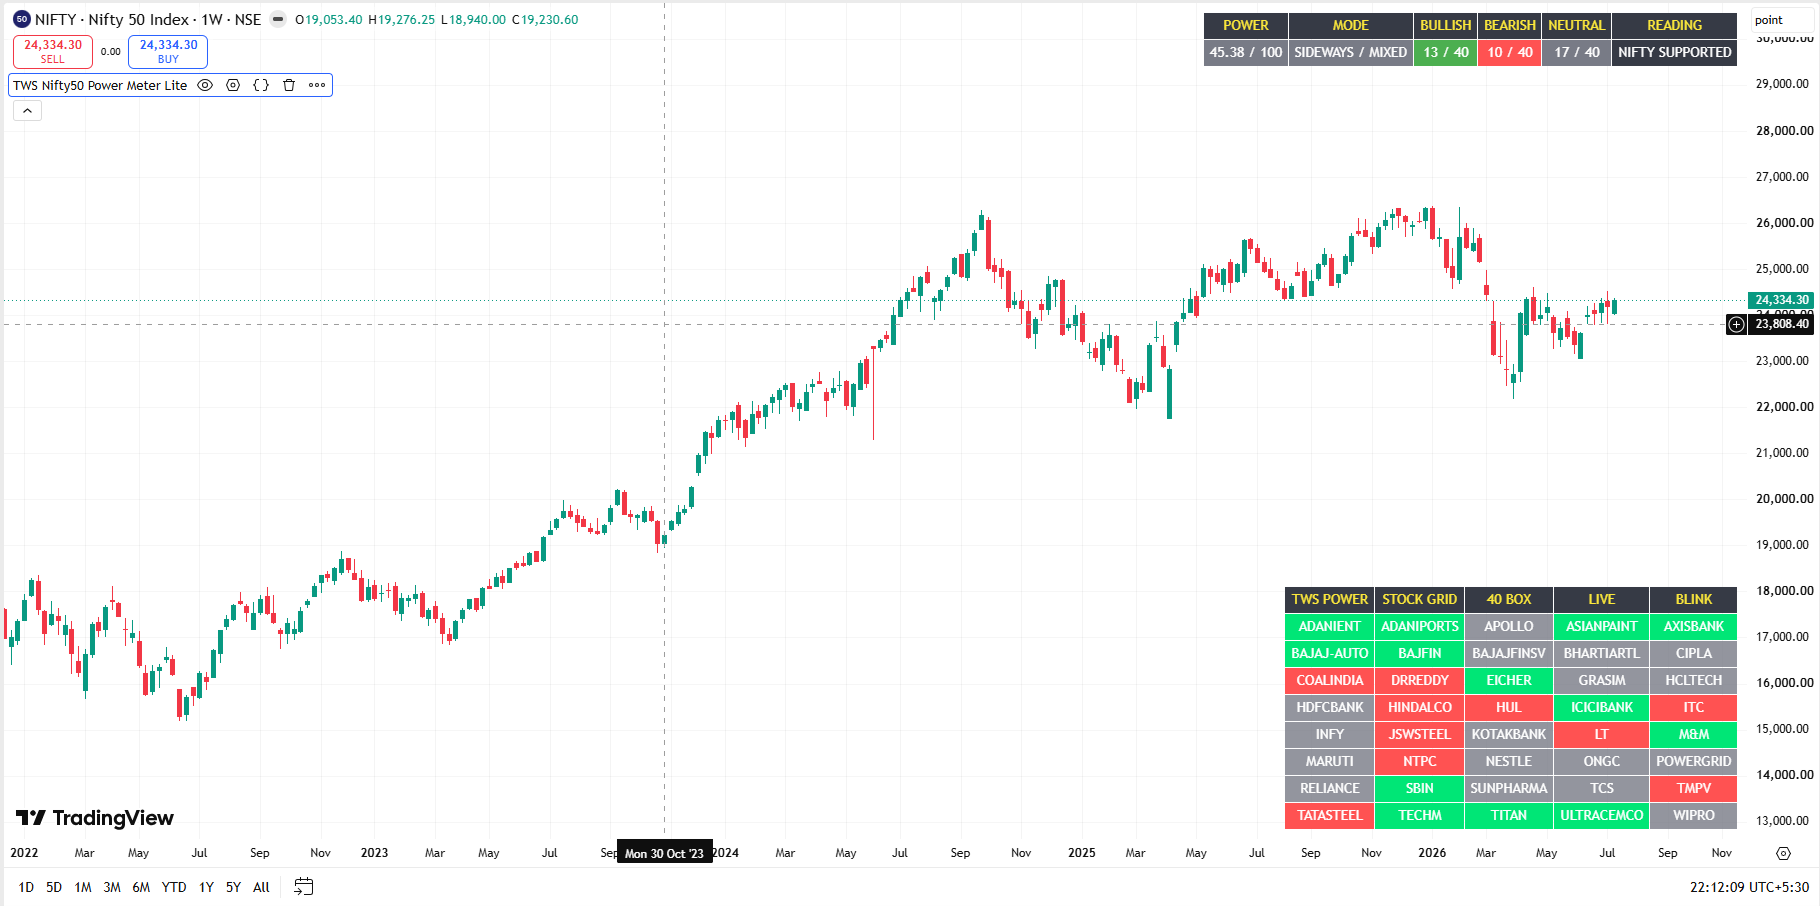The height and width of the screenshot is (906, 1820).
Task: Click the HDFCBANK stock cell
Action: point(1330,707)
